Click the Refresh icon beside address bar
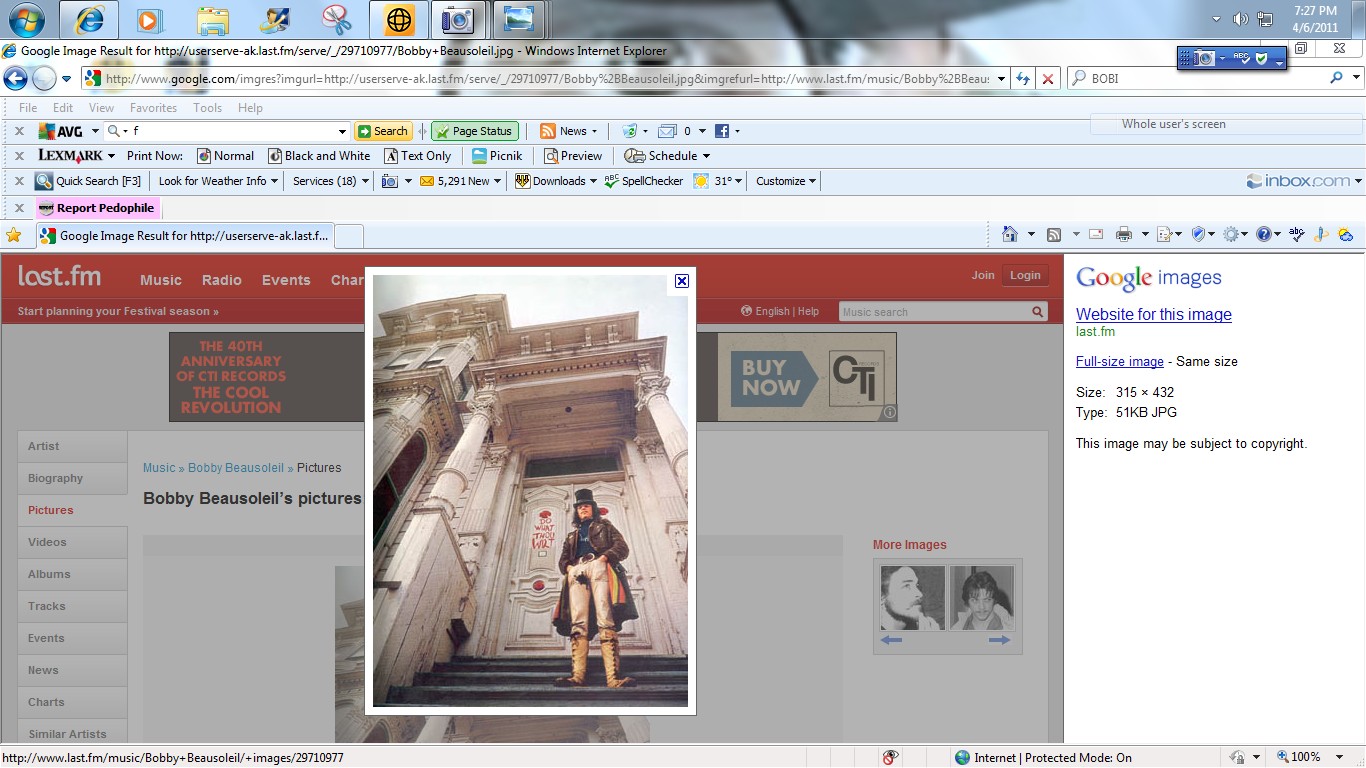The height and width of the screenshot is (768, 1366). [x=1022, y=79]
